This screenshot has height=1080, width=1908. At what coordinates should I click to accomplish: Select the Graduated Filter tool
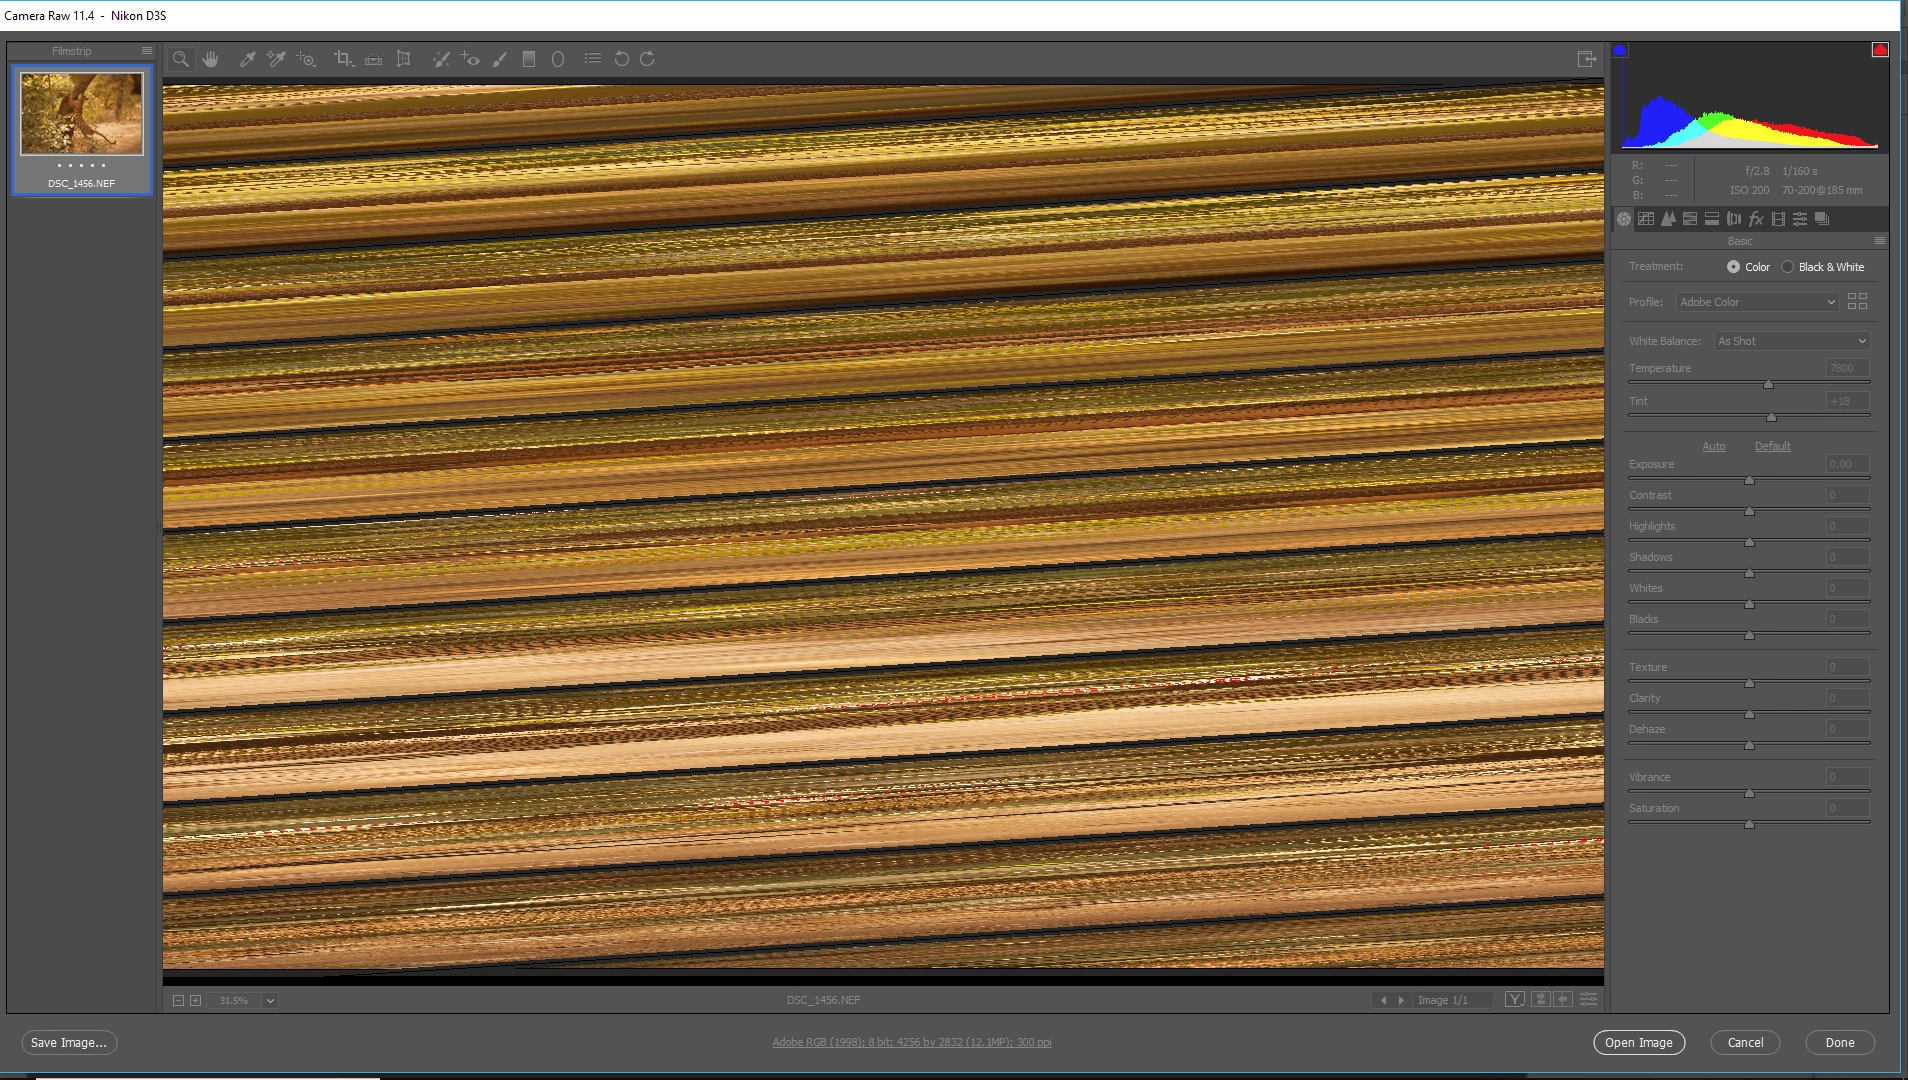click(529, 59)
